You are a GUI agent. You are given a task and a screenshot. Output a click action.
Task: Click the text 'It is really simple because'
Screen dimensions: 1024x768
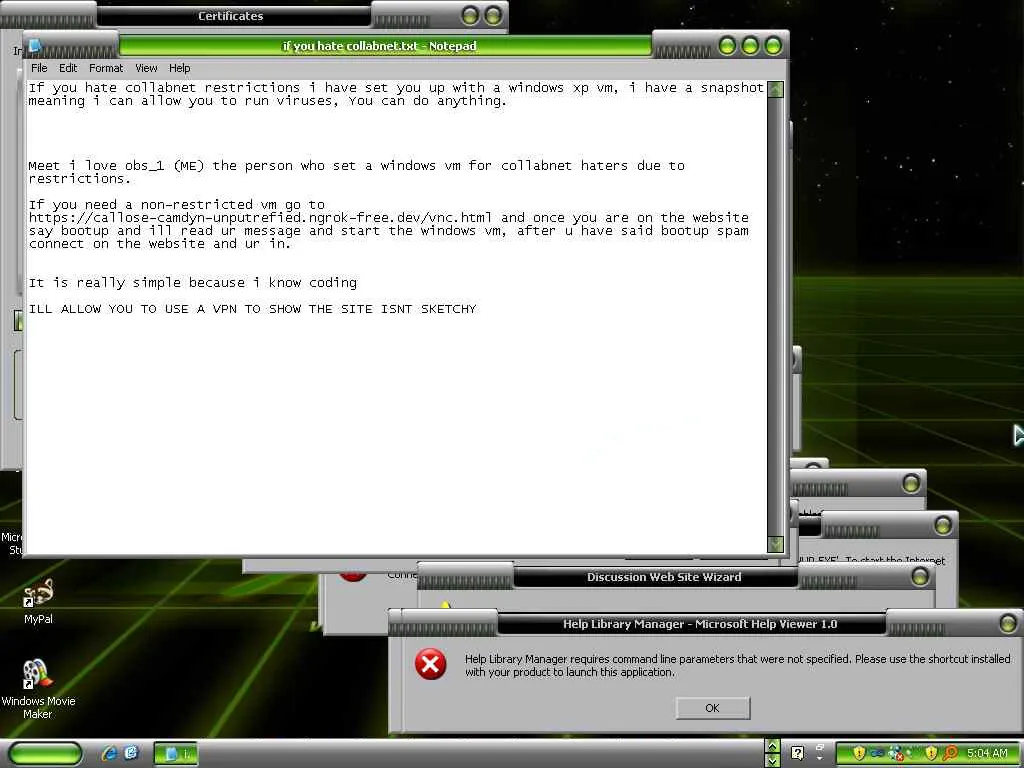click(193, 283)
